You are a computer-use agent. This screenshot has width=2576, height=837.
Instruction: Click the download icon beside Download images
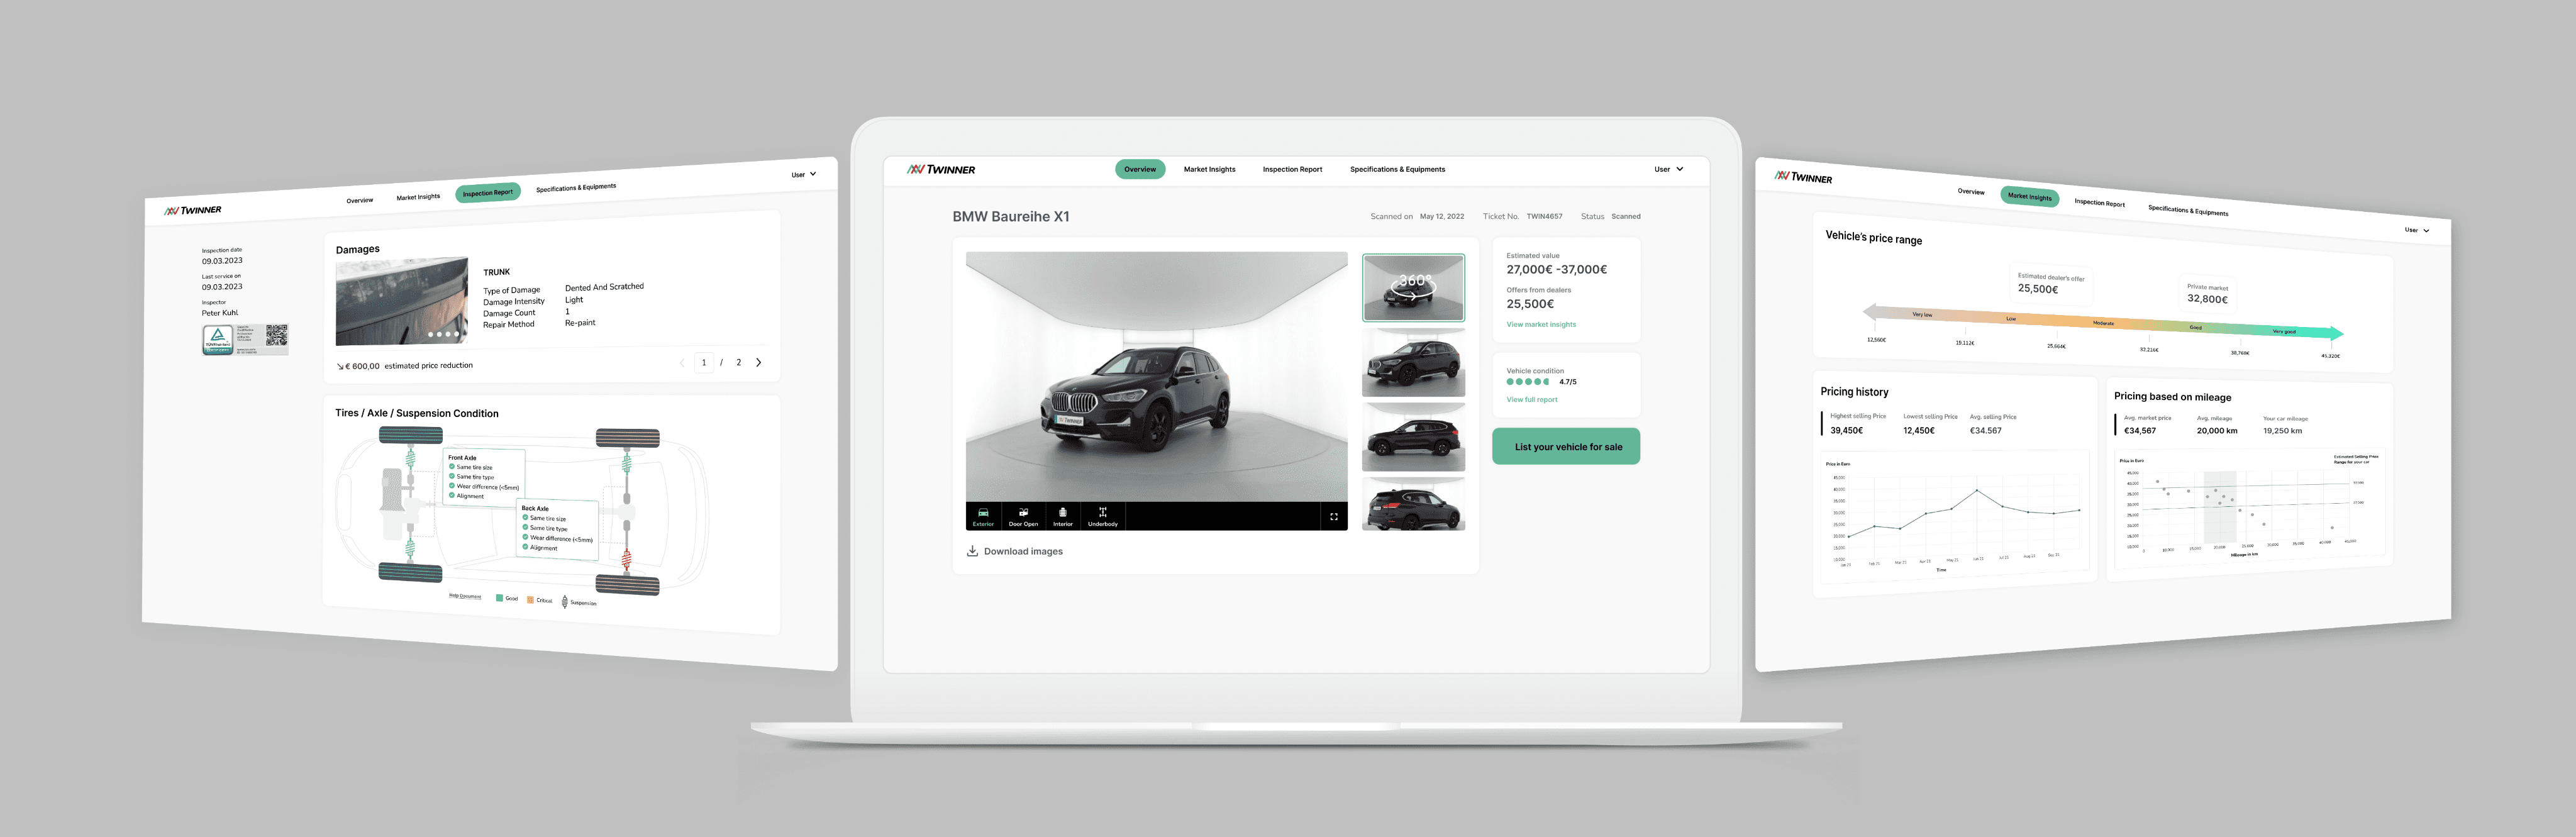972,551
